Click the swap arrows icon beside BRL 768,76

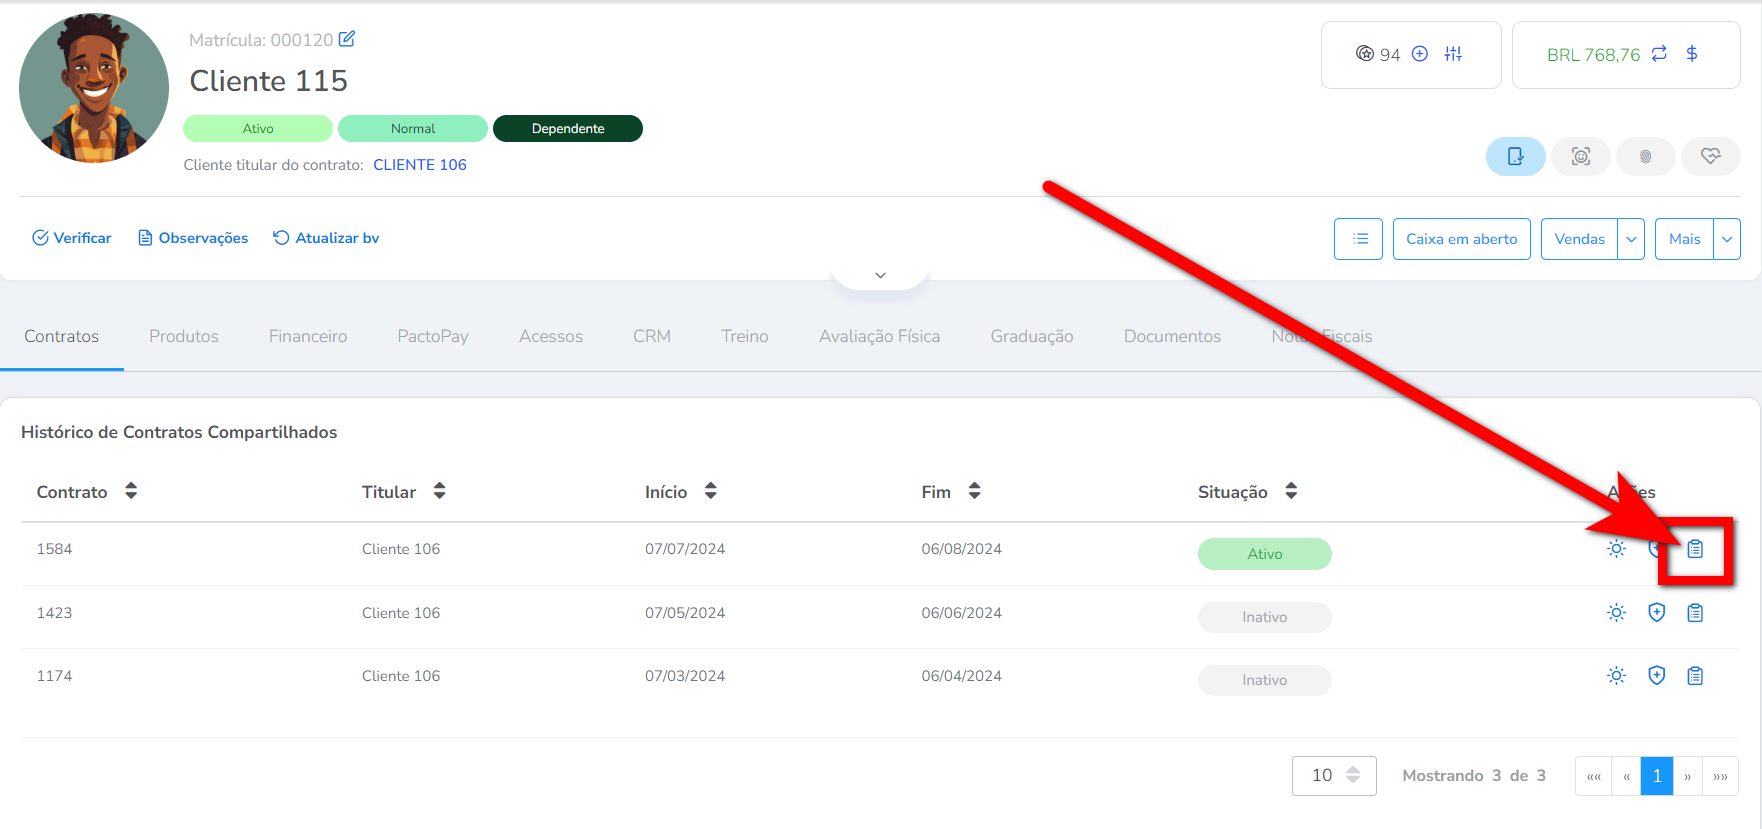coord(1659,54)
